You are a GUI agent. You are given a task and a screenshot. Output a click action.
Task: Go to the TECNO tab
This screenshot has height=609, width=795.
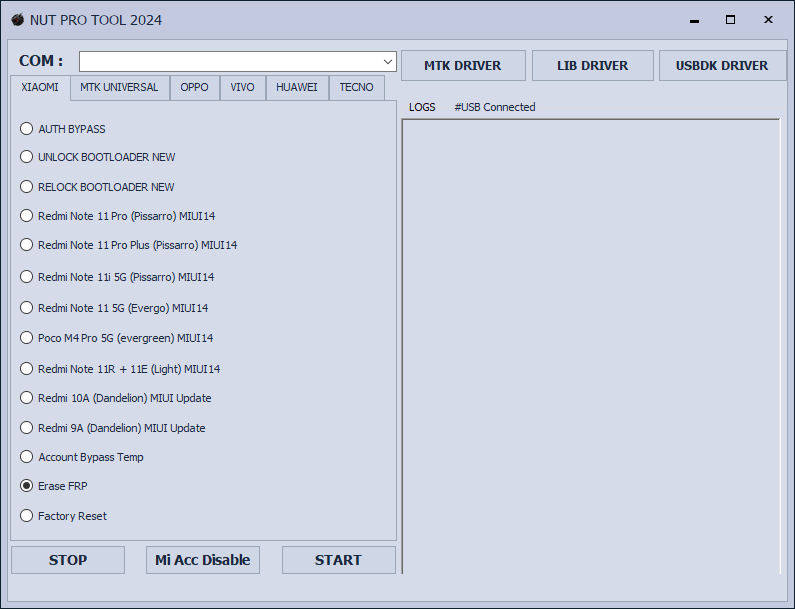point(357,87)
